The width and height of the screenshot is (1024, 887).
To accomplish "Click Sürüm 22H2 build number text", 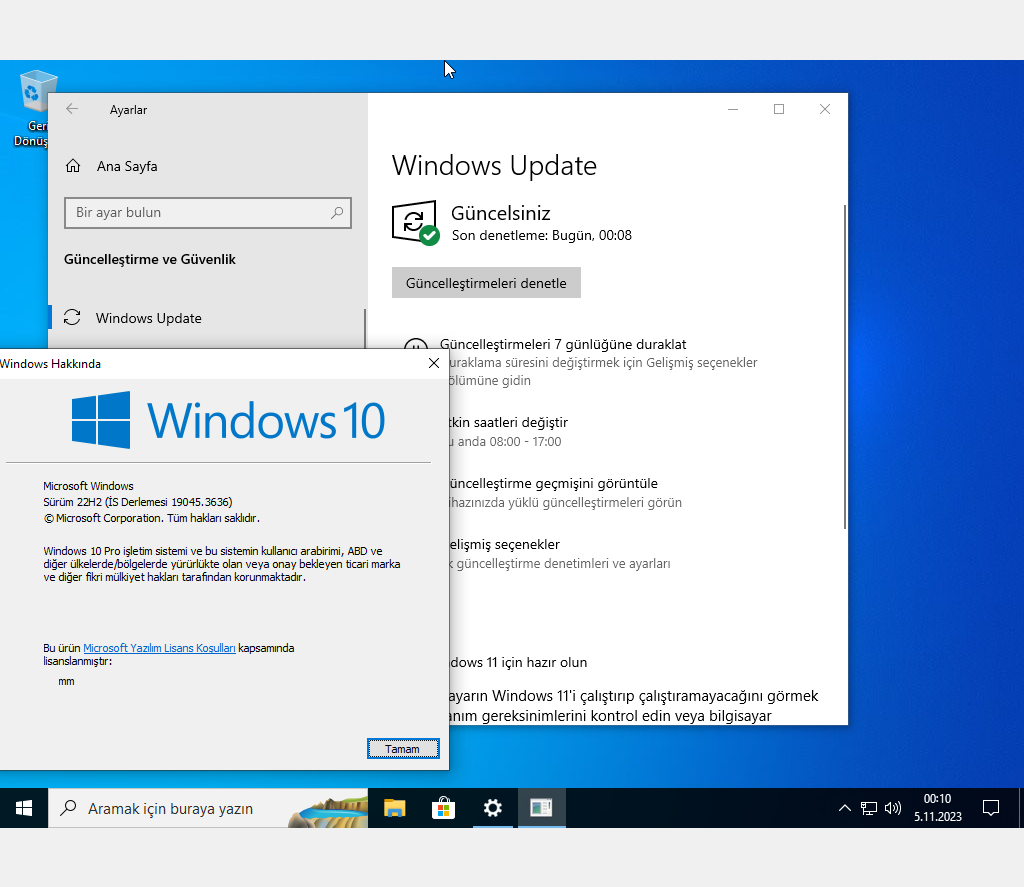I will tap(138, 502).
